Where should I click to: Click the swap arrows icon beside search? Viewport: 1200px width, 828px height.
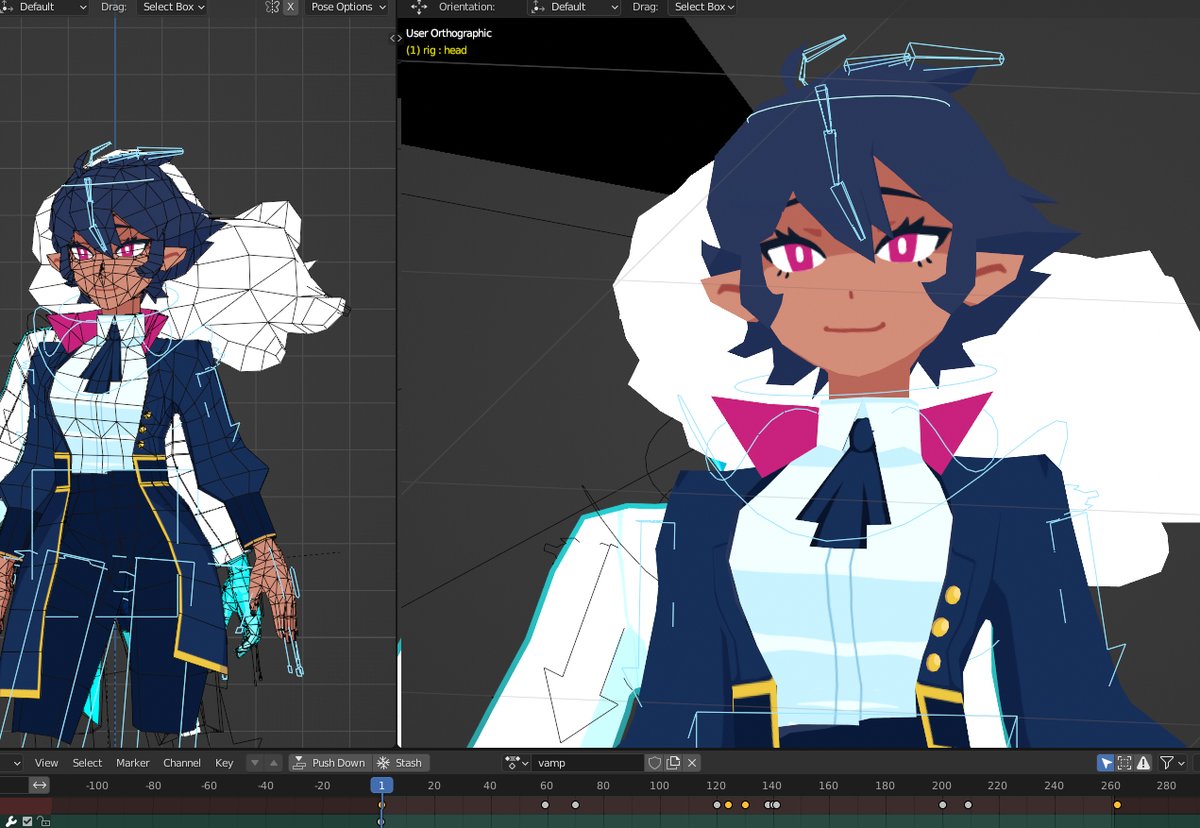(39, 786)
